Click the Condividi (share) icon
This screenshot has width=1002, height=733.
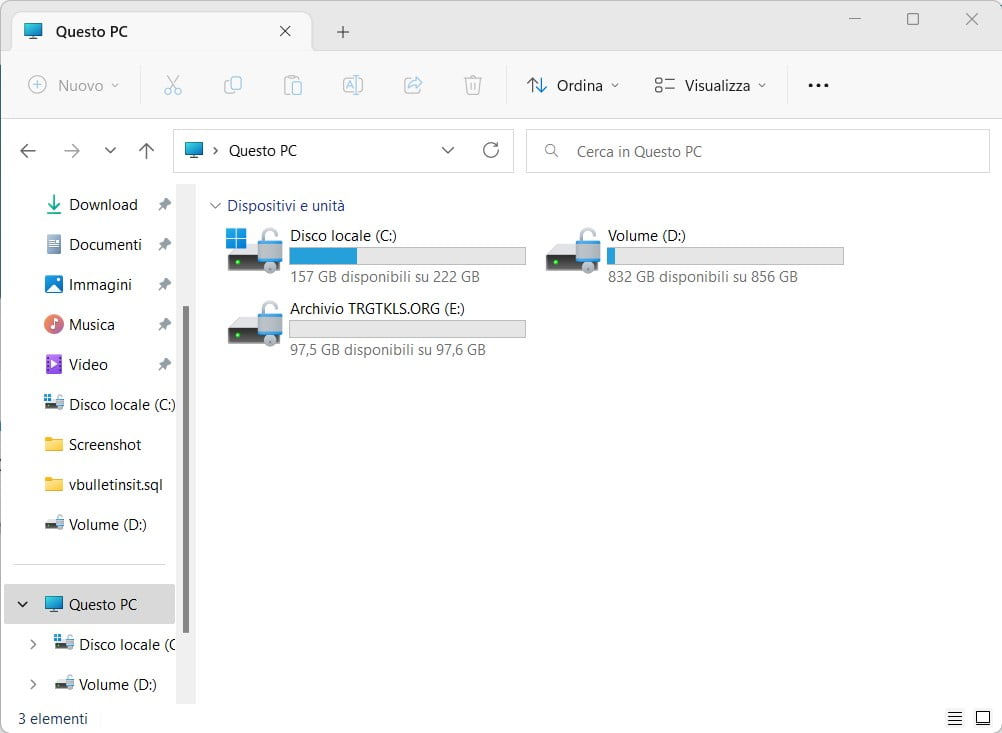point(413,85)
